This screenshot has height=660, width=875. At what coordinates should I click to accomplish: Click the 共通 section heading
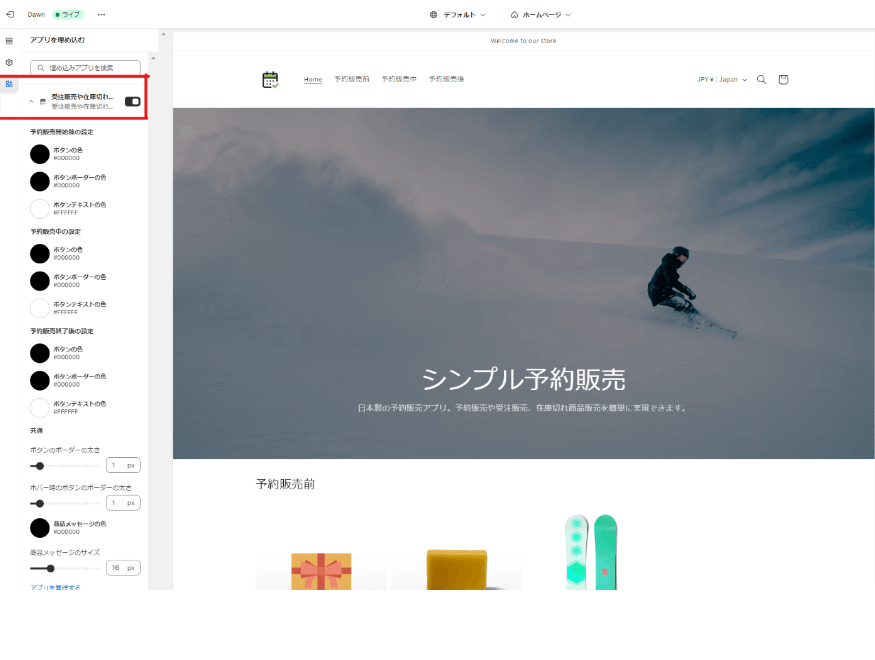click(36, 431)
